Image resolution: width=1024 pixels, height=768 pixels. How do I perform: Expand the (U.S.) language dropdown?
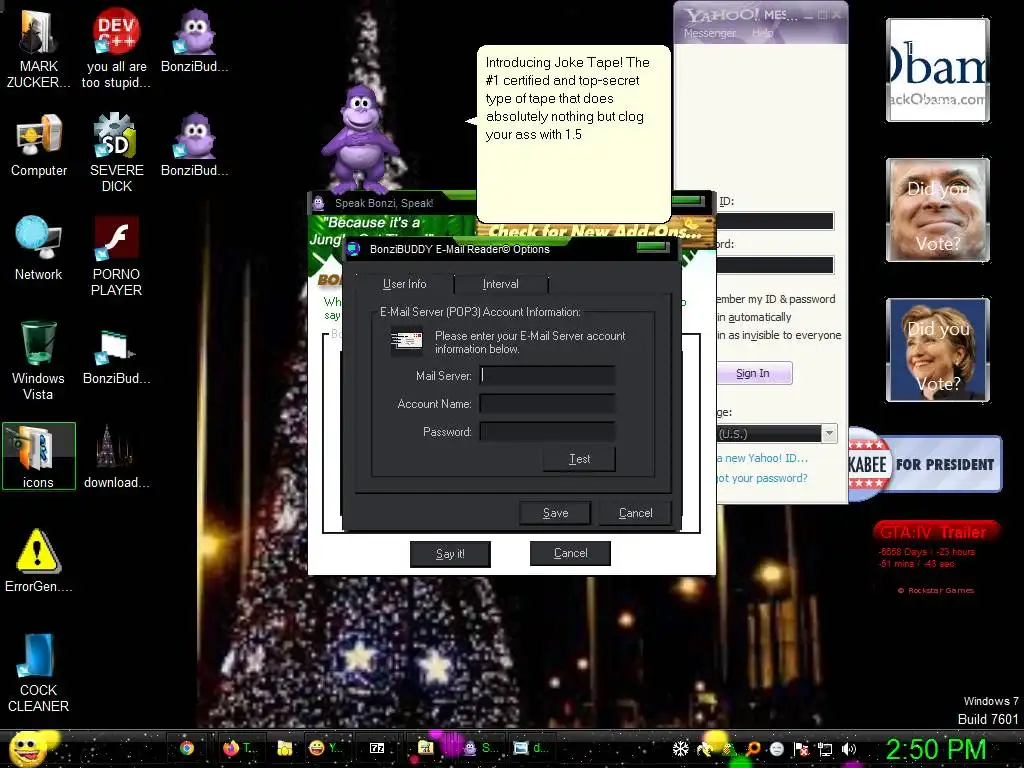point(829,434)
